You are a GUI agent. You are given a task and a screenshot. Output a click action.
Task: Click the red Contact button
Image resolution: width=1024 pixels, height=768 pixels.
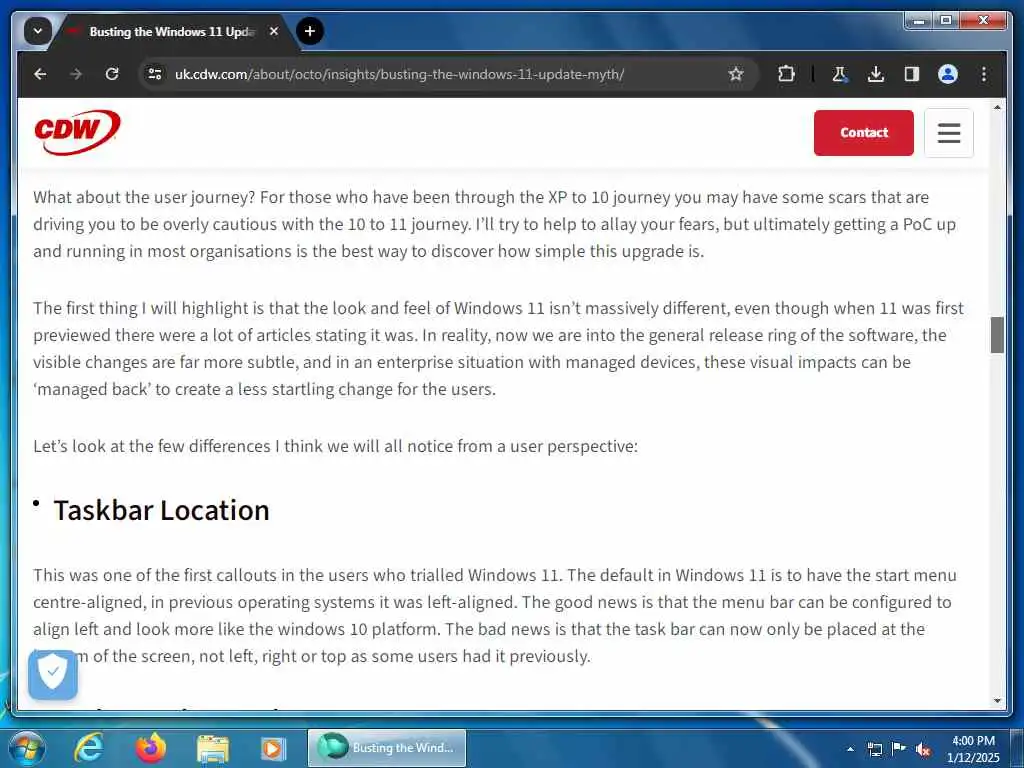coord(863,133)
